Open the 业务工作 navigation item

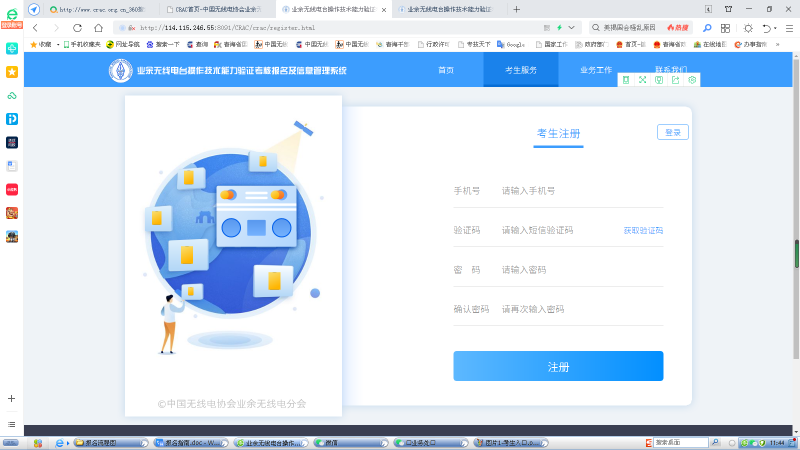(596, 71)
